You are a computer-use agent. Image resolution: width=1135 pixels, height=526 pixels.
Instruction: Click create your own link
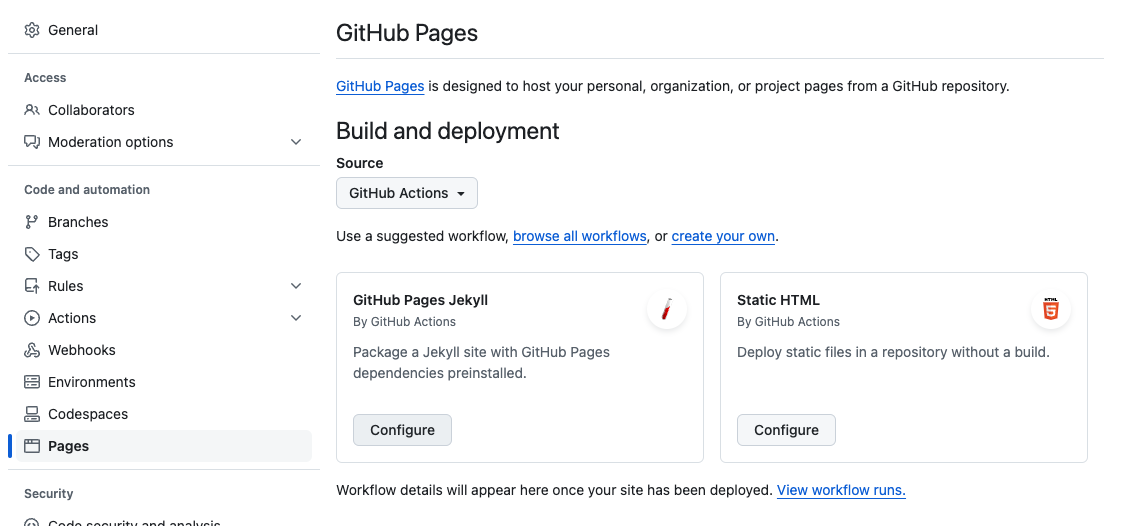(x=723, y=236)
